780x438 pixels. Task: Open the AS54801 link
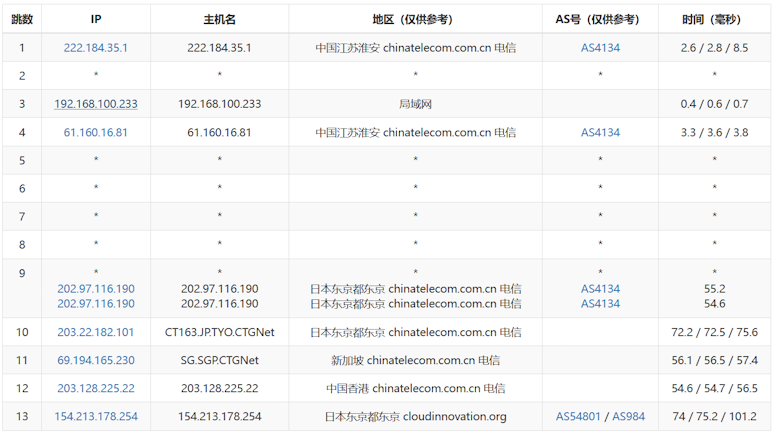pos(578,417)
